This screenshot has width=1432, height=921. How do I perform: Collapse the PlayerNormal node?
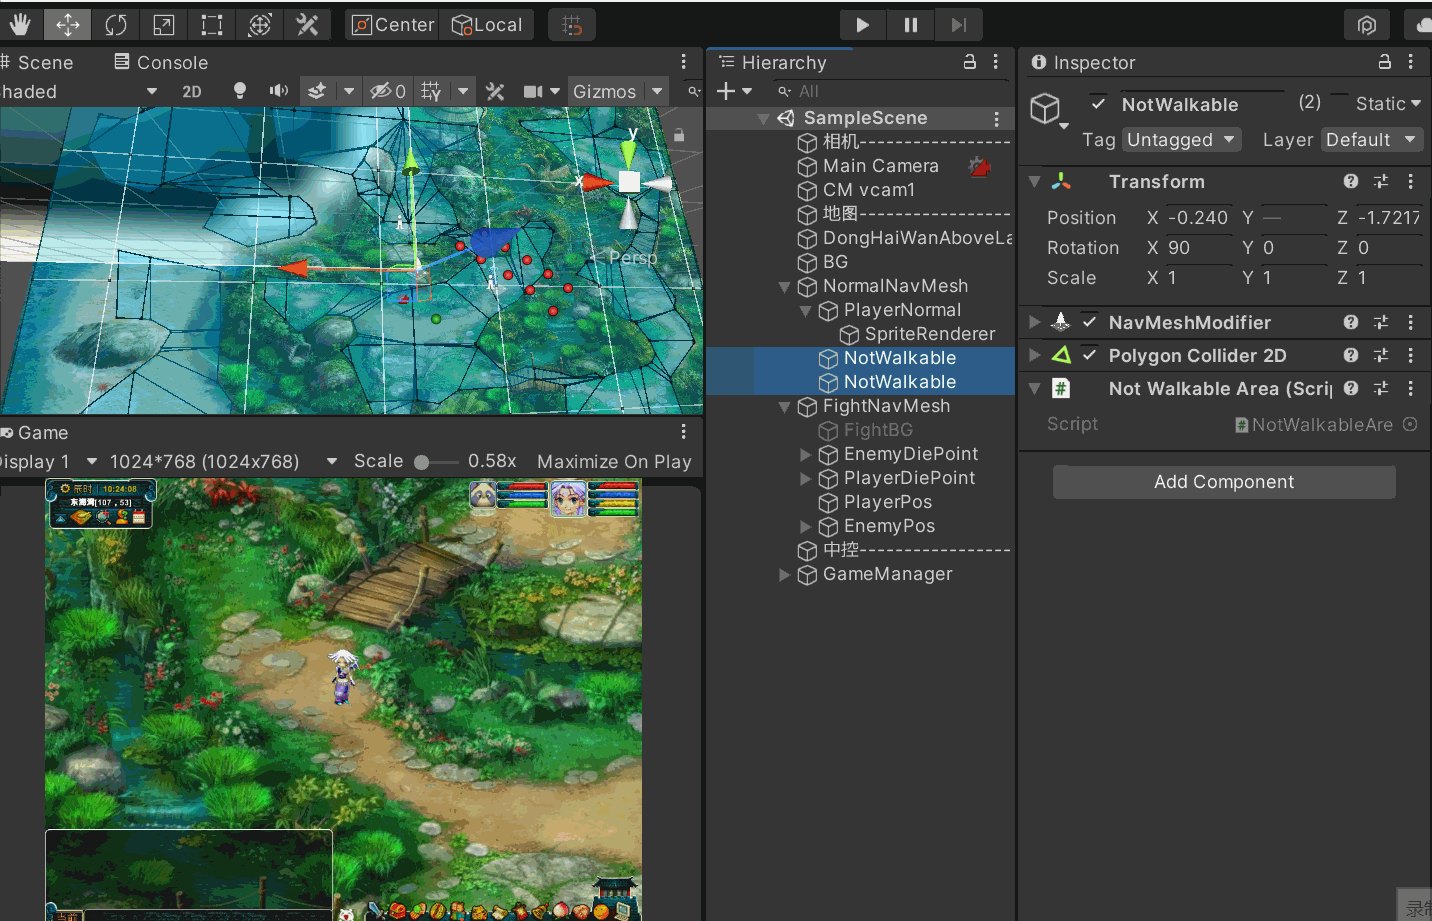(x=806, y=310)
